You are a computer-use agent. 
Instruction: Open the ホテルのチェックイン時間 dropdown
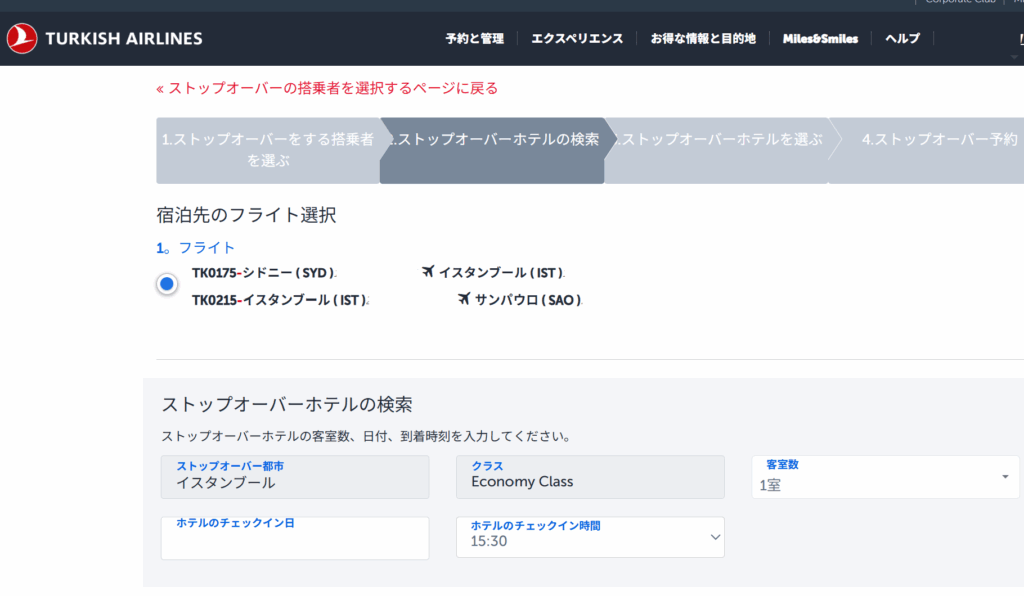pyautogui.click(x=590, y=537)
